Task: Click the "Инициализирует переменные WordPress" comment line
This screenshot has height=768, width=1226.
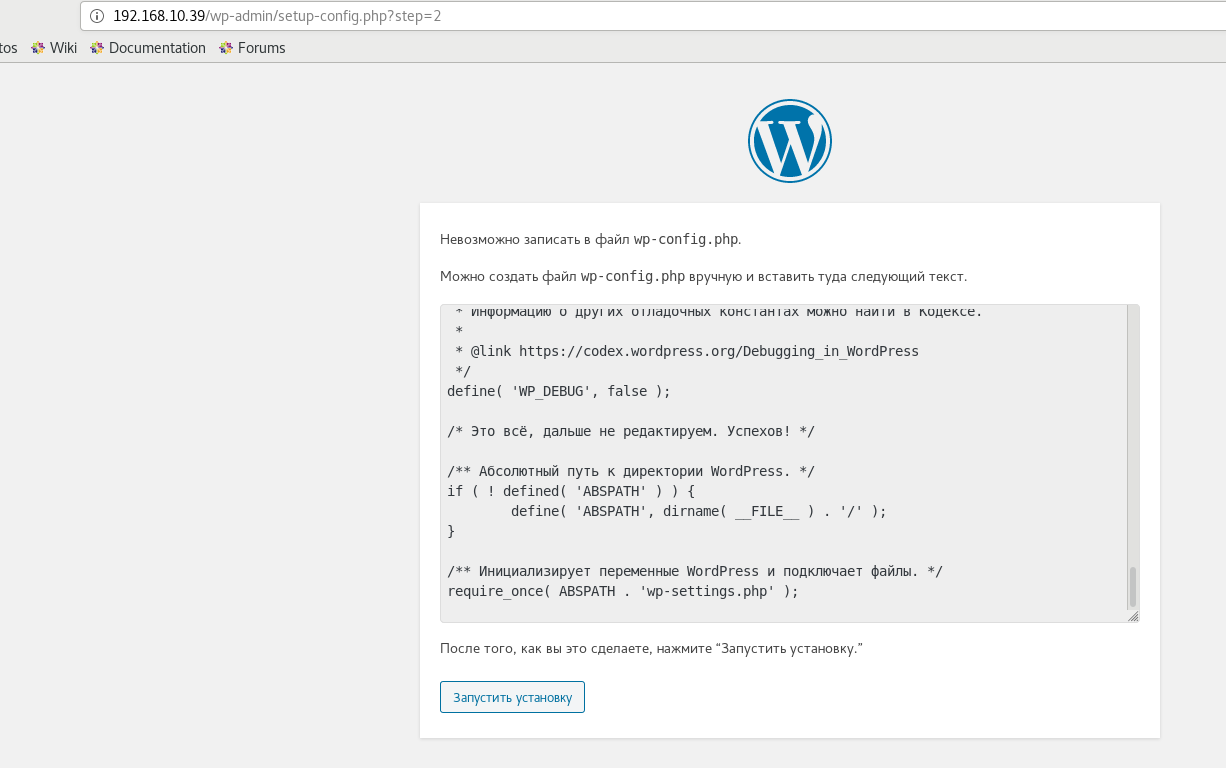Action: (x=695, y=571)
